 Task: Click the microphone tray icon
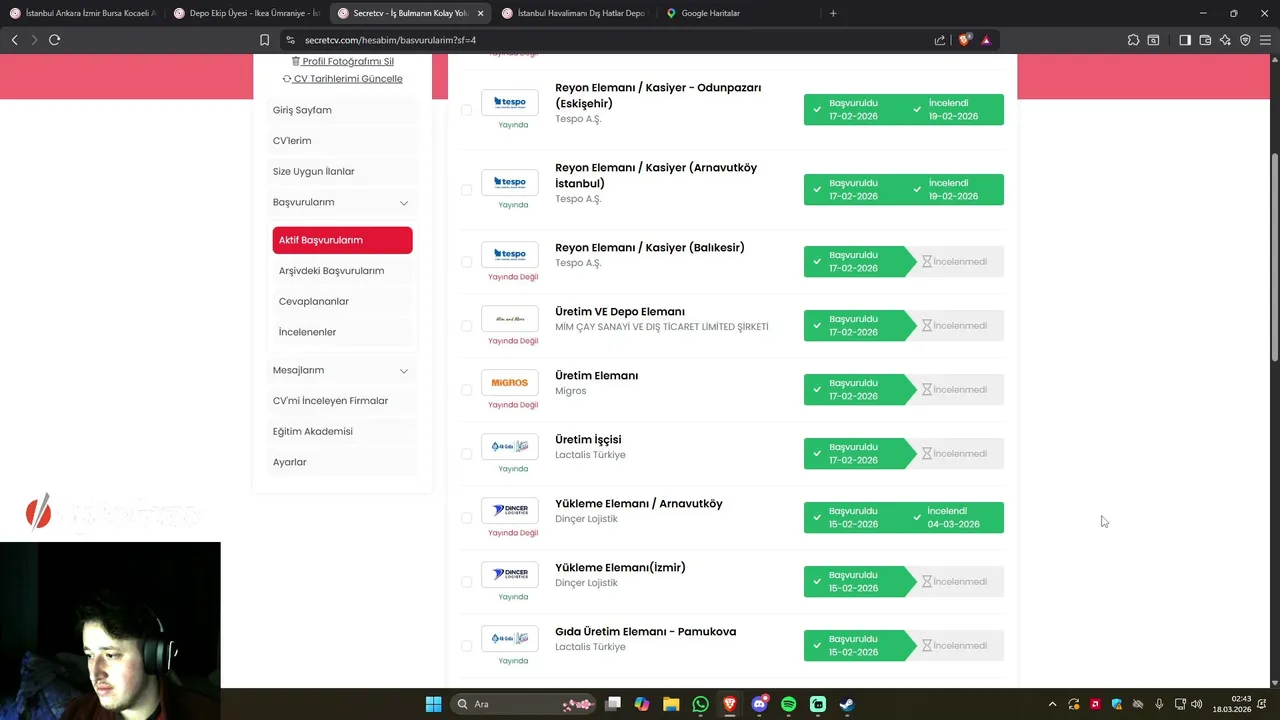pyautogui.click(x=1159, y=704)
